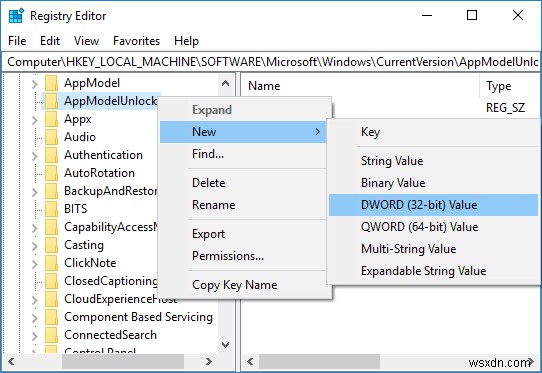The image size is (542, 373).
Task: Open the Edit menu
Action: 50,41
